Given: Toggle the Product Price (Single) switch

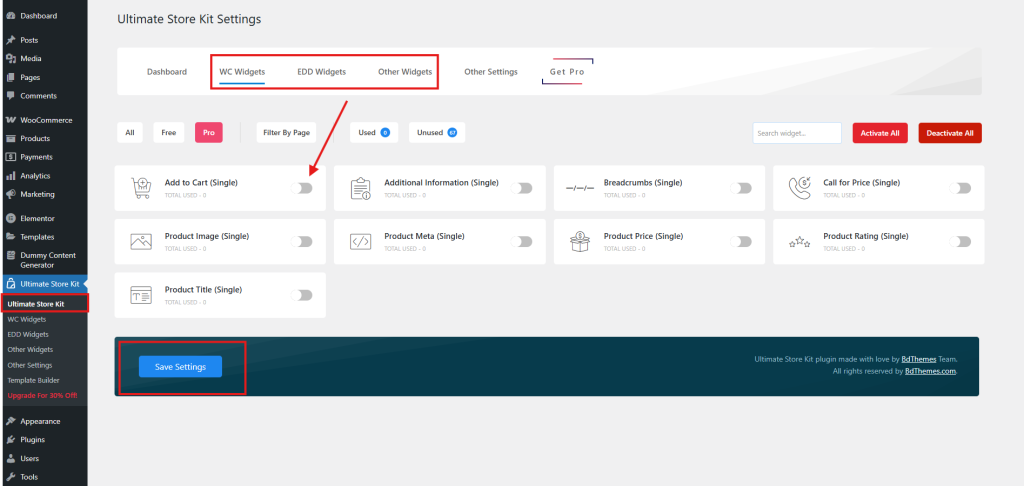Looking at the screenshot, I should pos(741,242).
